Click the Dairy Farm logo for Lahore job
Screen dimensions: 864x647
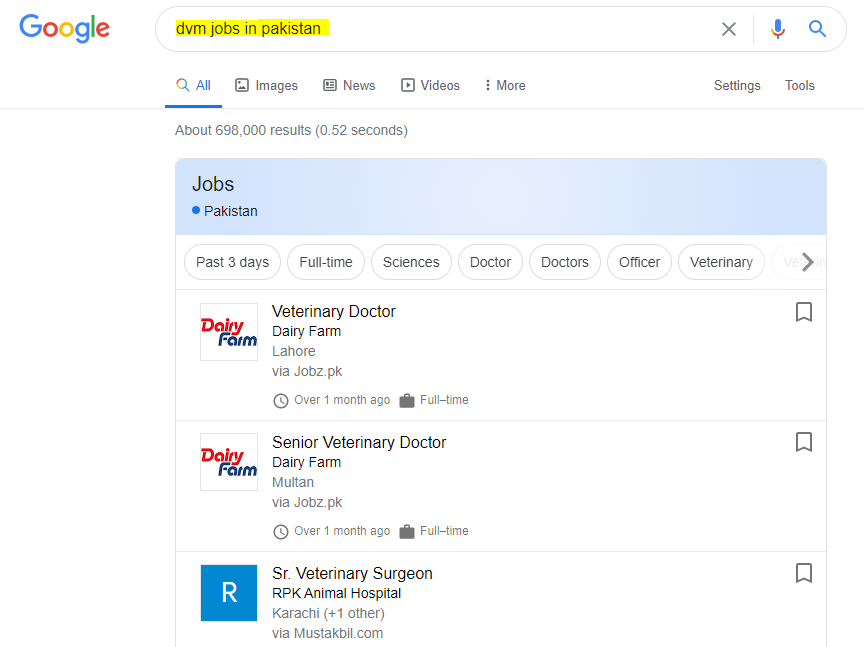(x=229, y=332)
